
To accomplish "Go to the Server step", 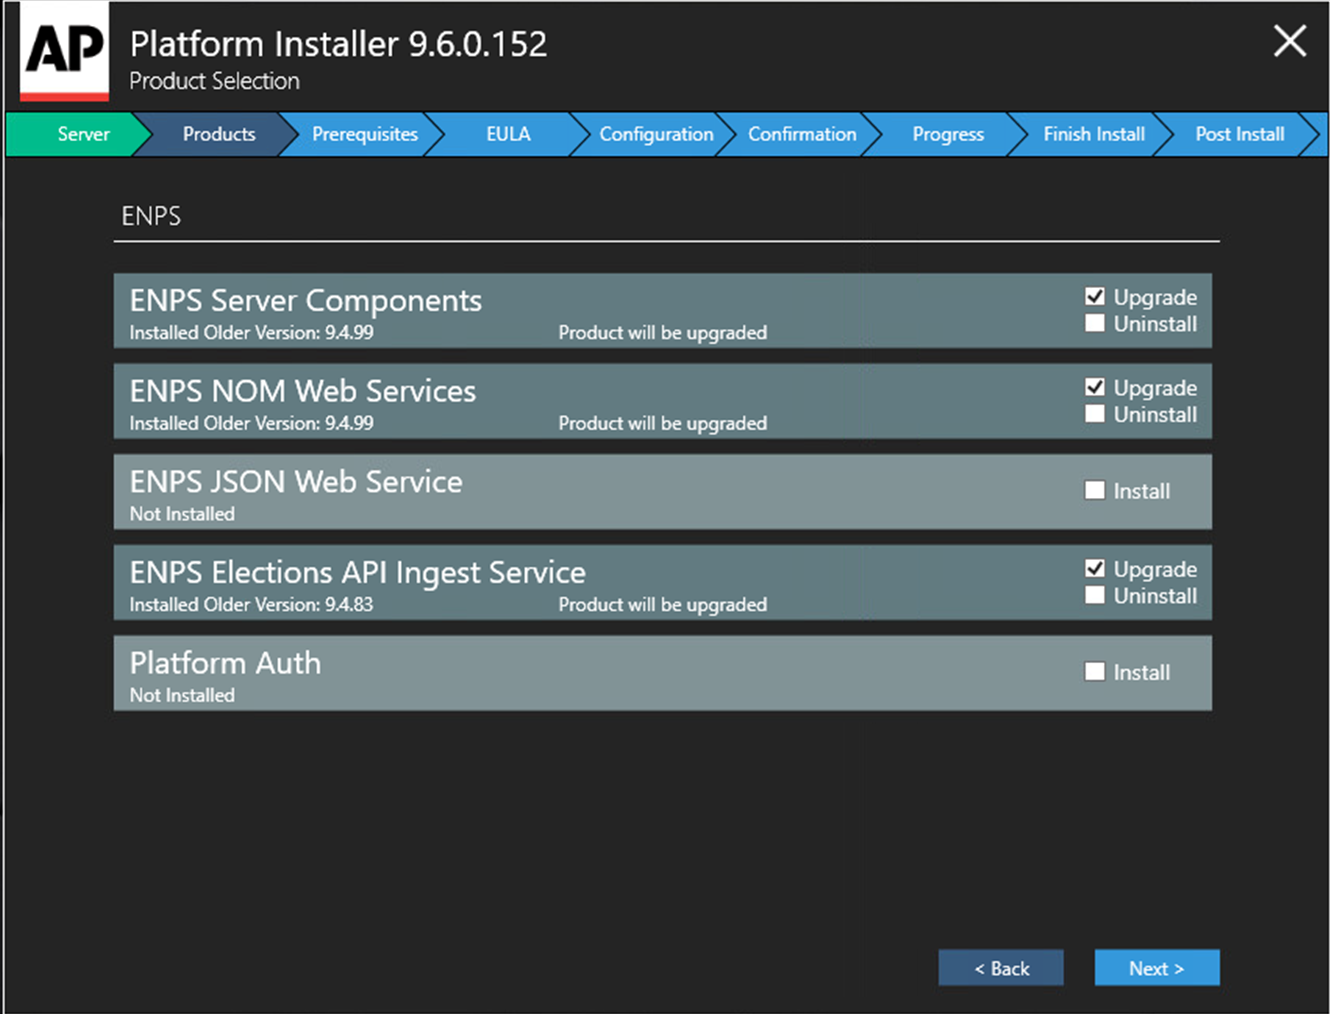I will 78,134.
